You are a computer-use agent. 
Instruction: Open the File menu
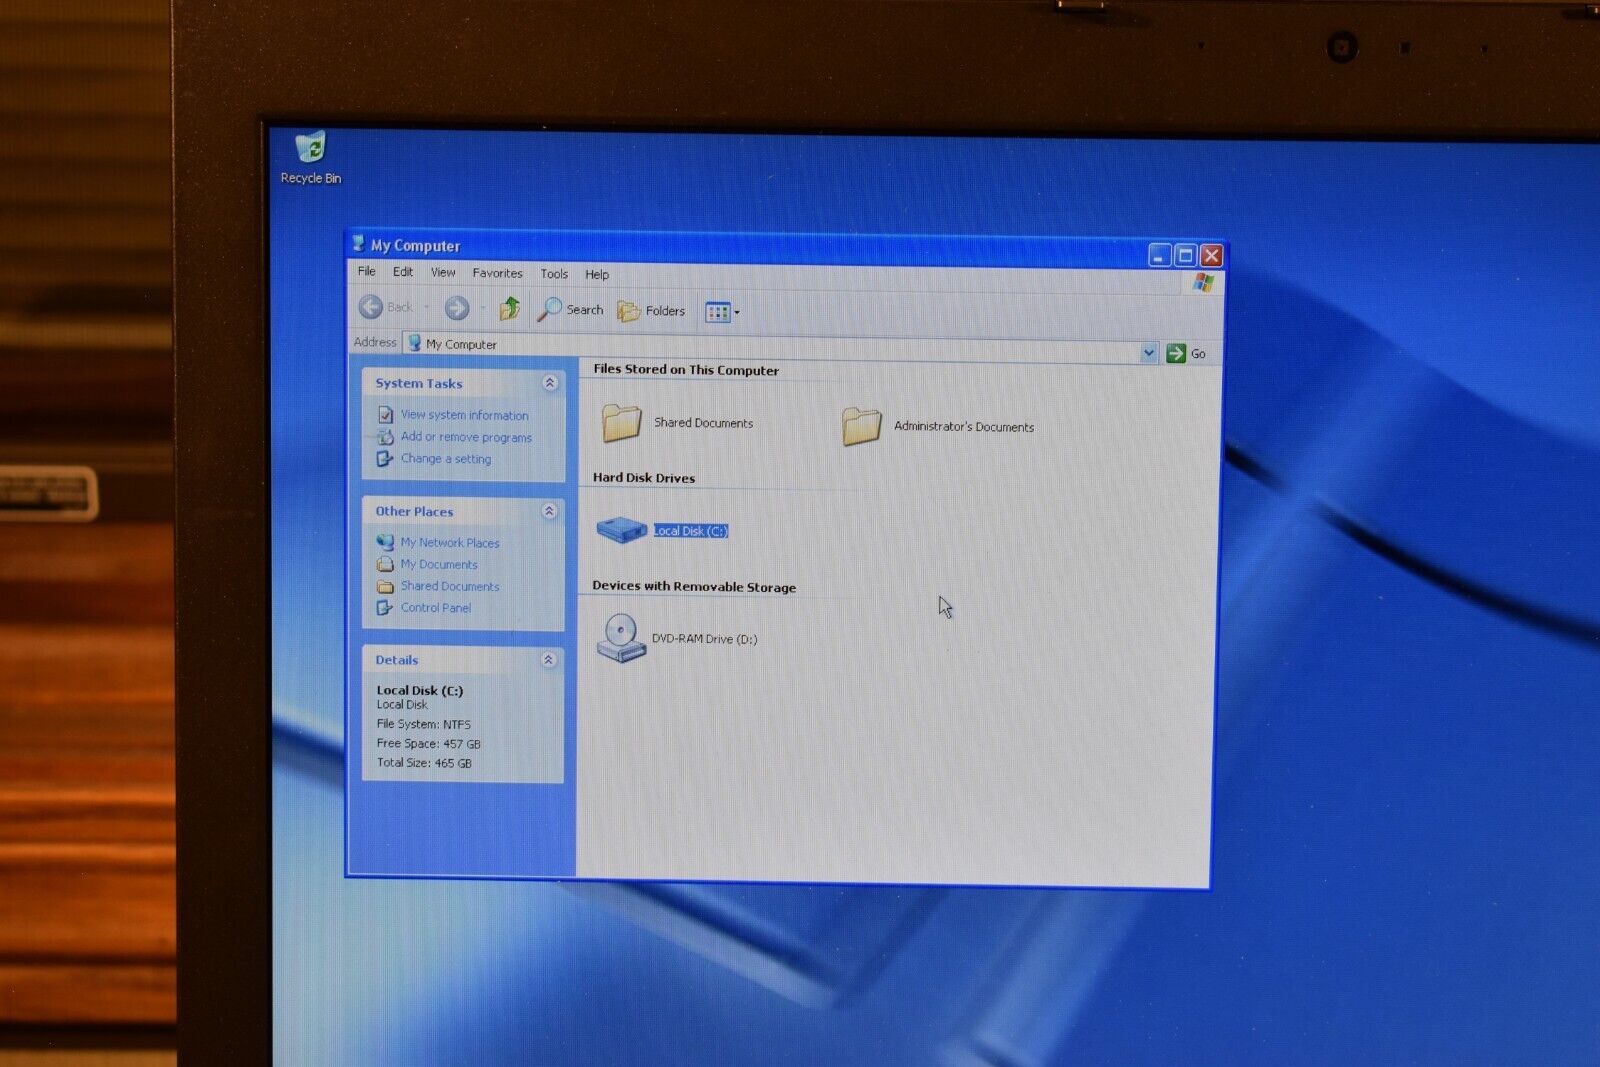[367, 271]
